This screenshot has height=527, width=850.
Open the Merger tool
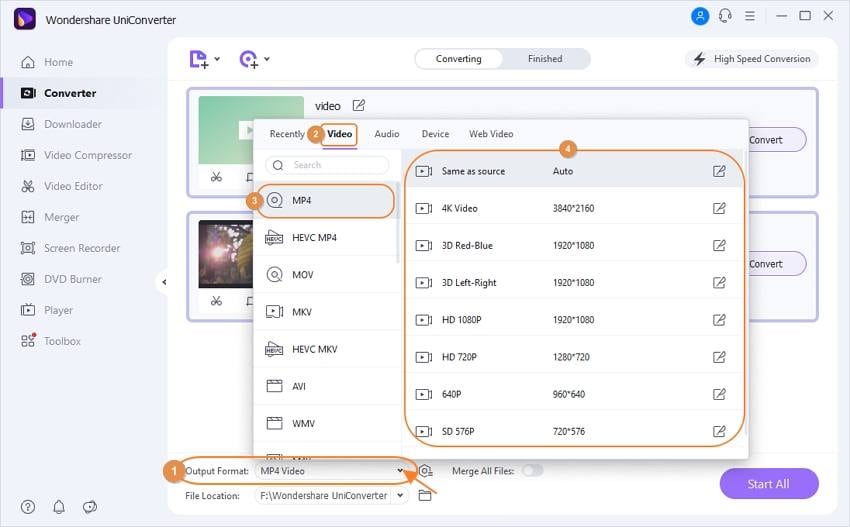49,217
